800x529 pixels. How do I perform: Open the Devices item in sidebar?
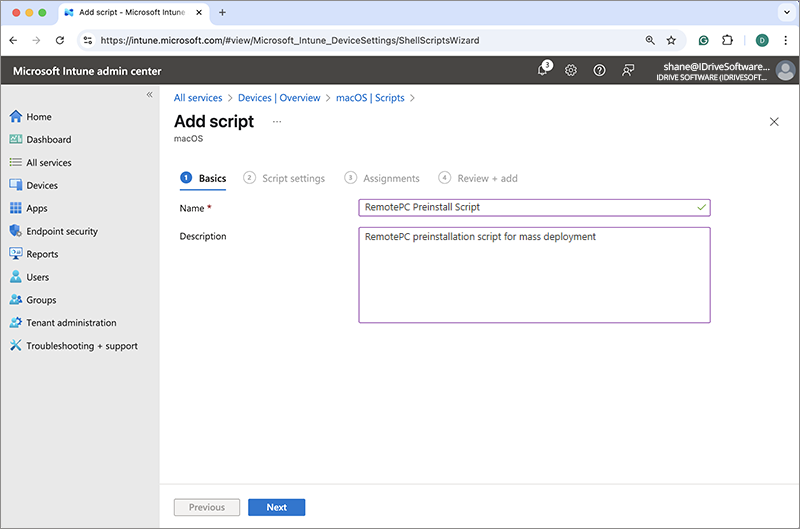42,185
